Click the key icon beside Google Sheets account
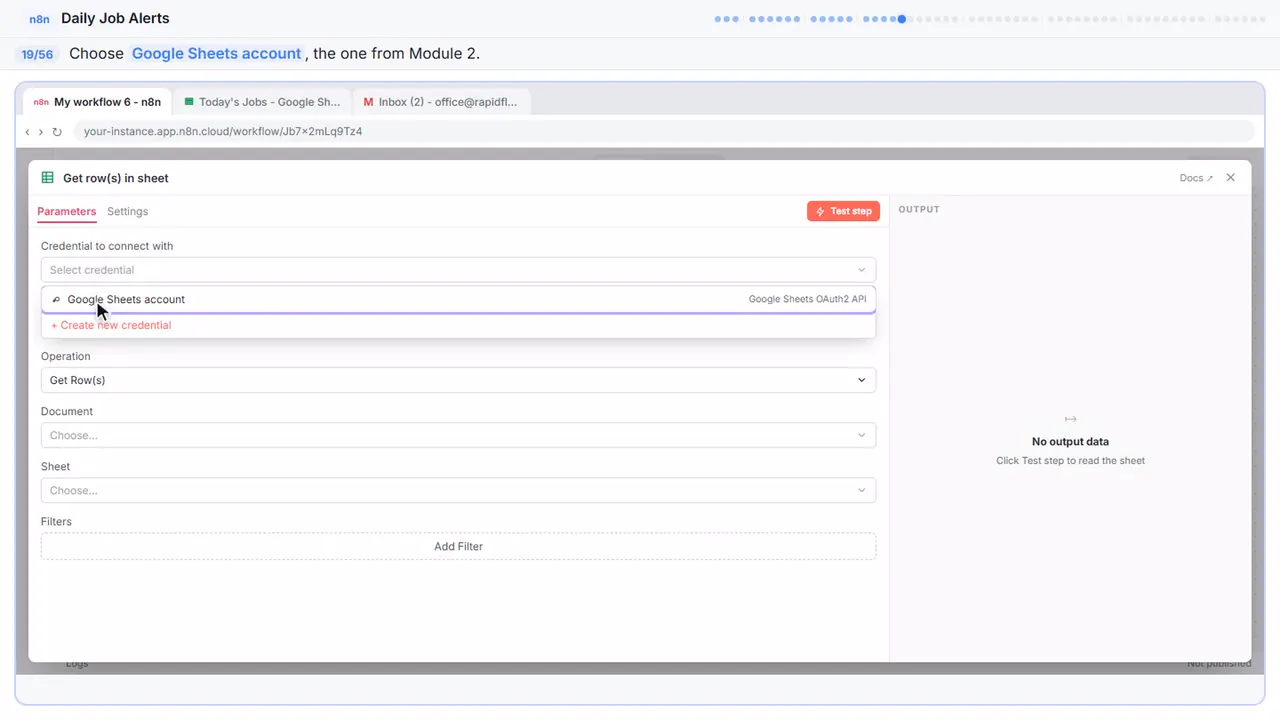1280x720 pixels. 56,299
